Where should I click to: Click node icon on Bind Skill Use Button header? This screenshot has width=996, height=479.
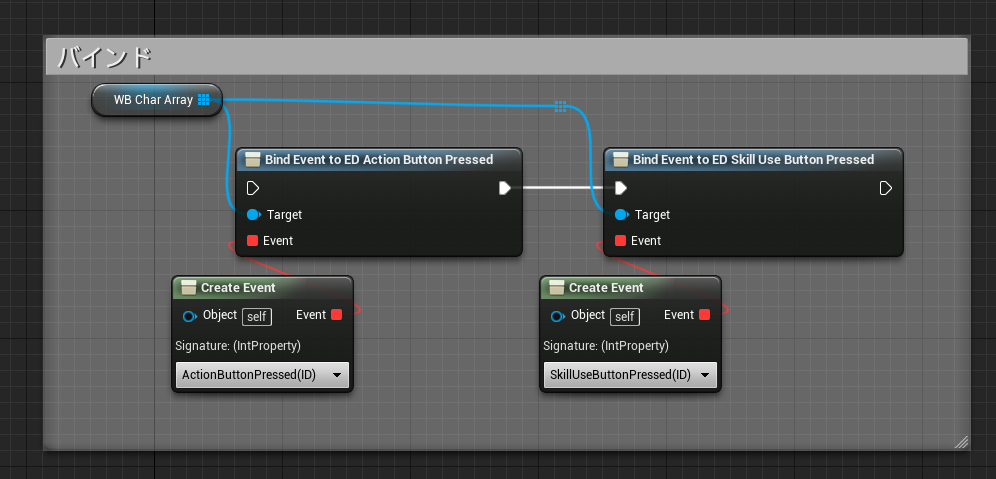click(621, 159)
